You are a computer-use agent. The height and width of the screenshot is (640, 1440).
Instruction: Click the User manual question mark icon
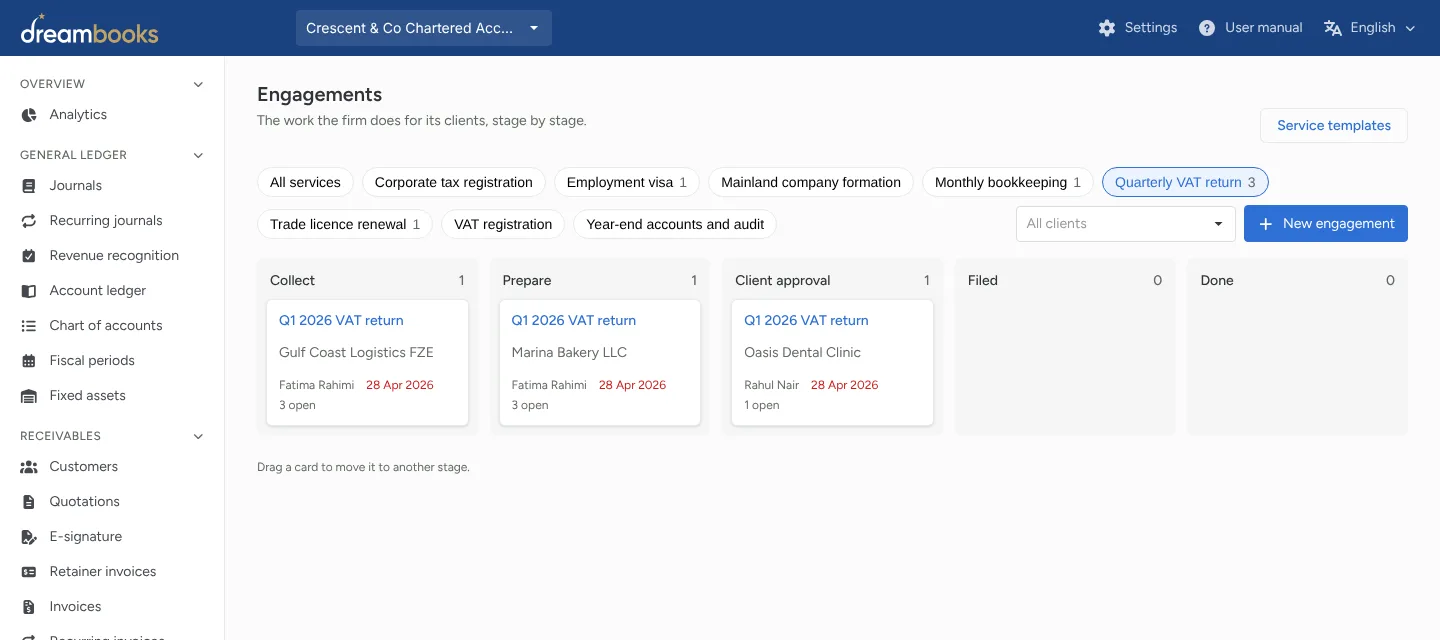click(x=1207, y=28)
